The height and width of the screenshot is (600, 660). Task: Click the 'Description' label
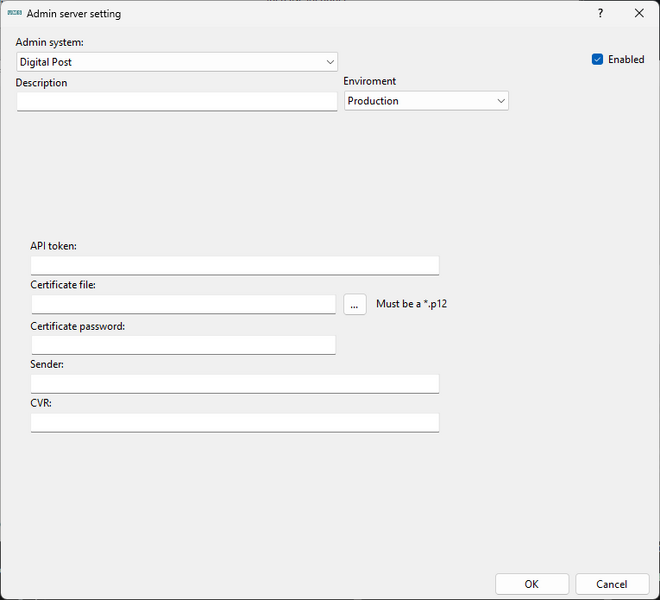pyautogui.click(x=41, y=83)
